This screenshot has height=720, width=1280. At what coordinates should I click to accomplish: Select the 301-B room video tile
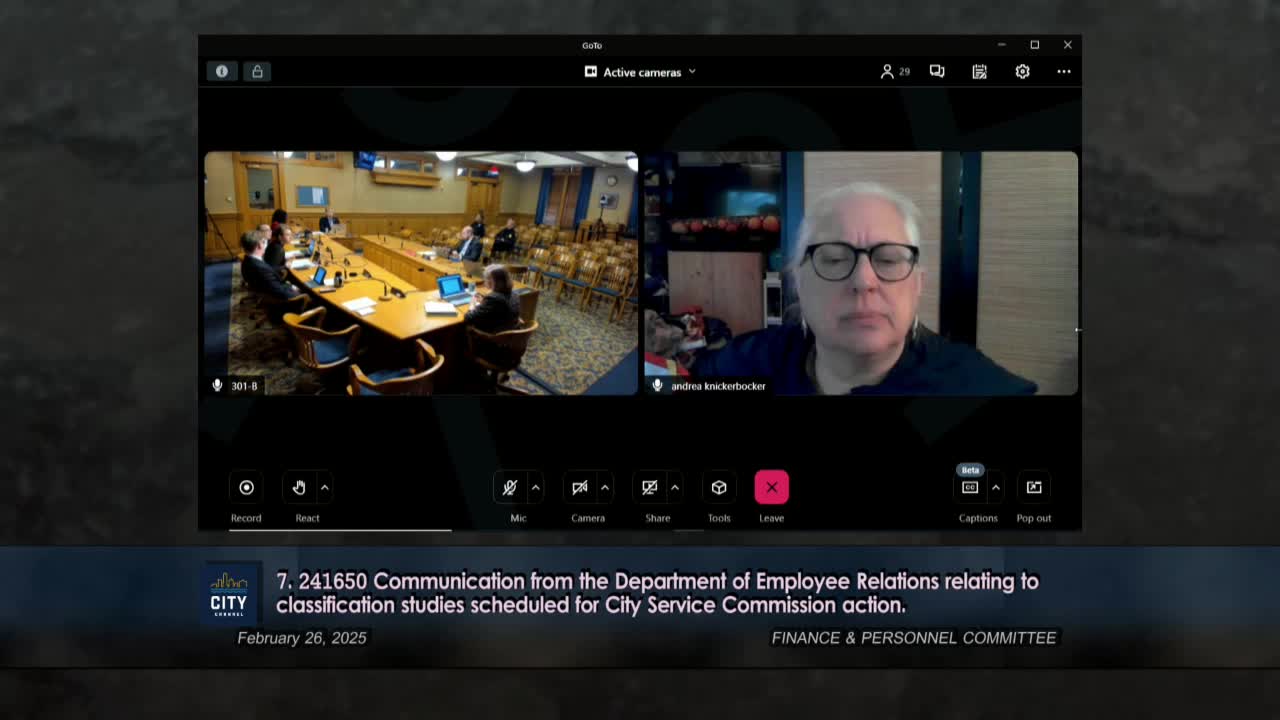pos(420,273)
